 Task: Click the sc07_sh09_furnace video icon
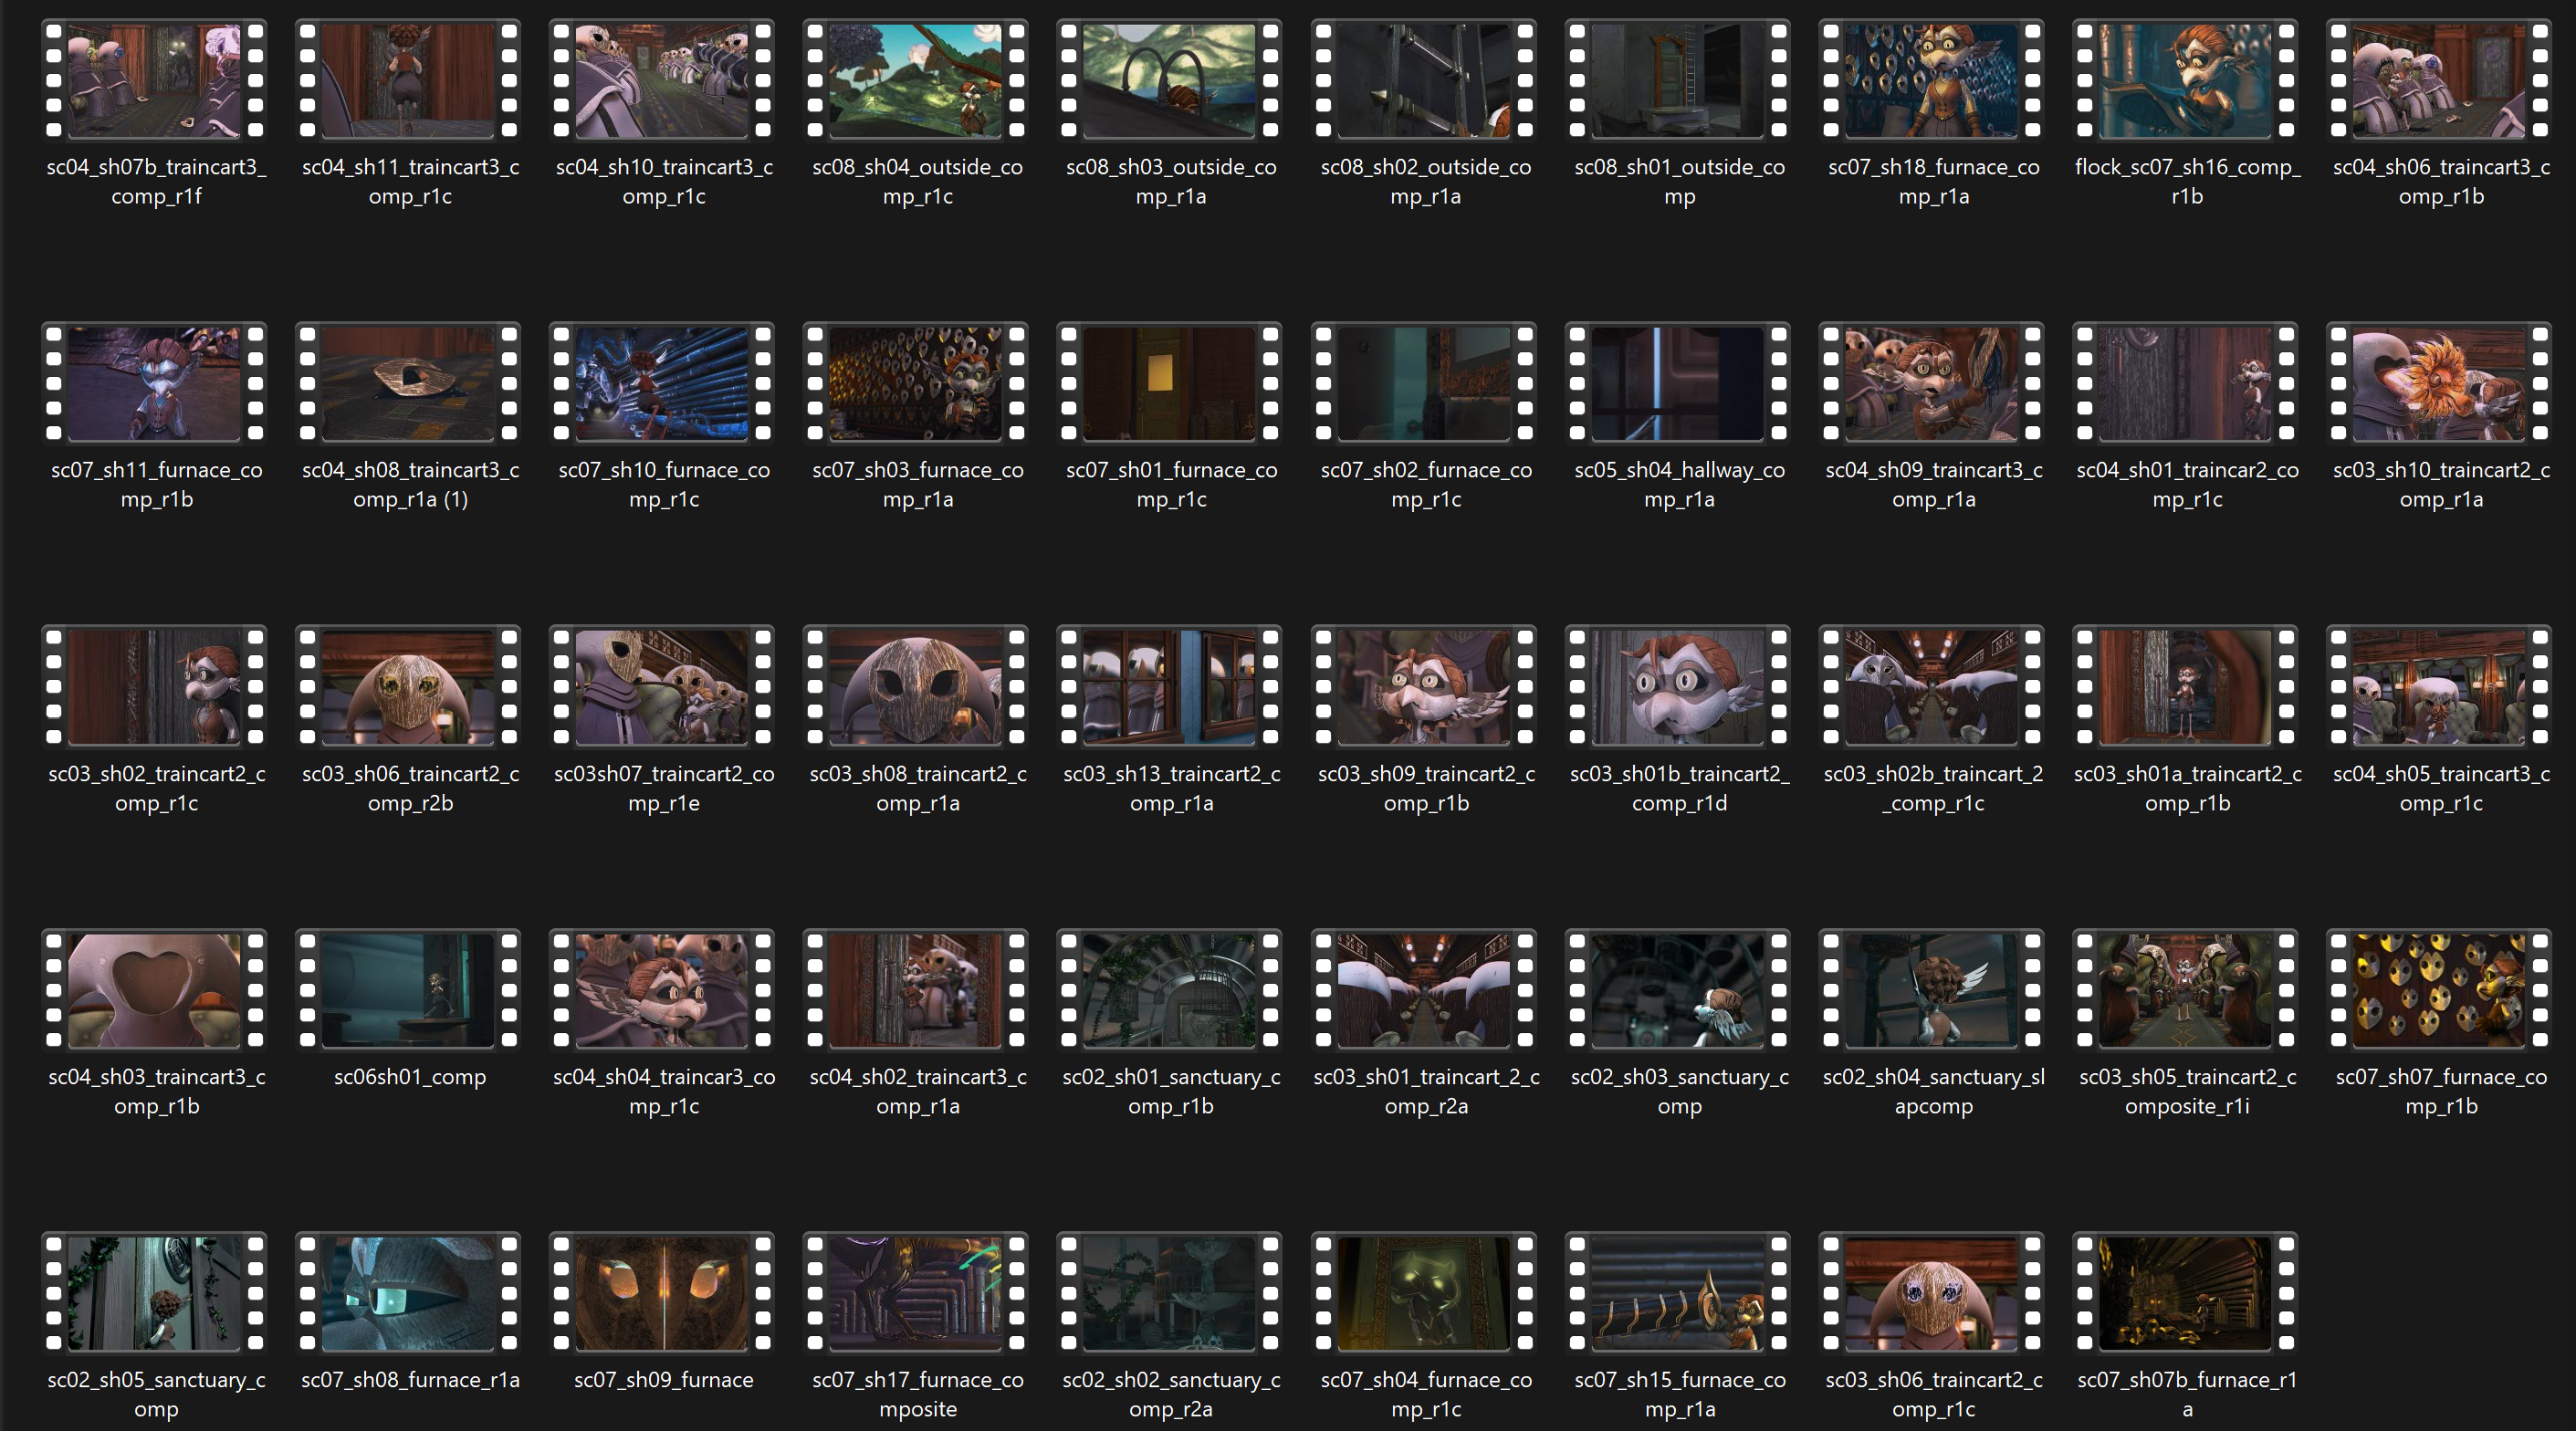tap(662, 1293)
